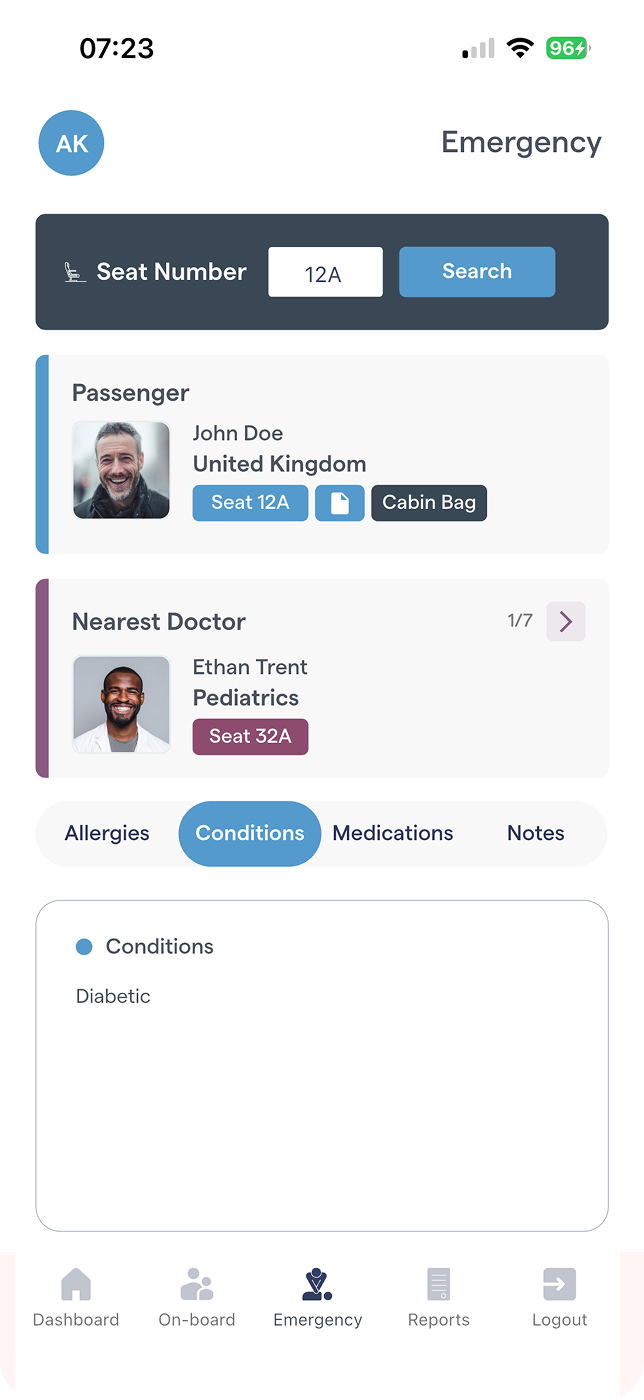644x1400 pixels.
Task: Open John Doe's passenger photo
Action: (121, 470)
